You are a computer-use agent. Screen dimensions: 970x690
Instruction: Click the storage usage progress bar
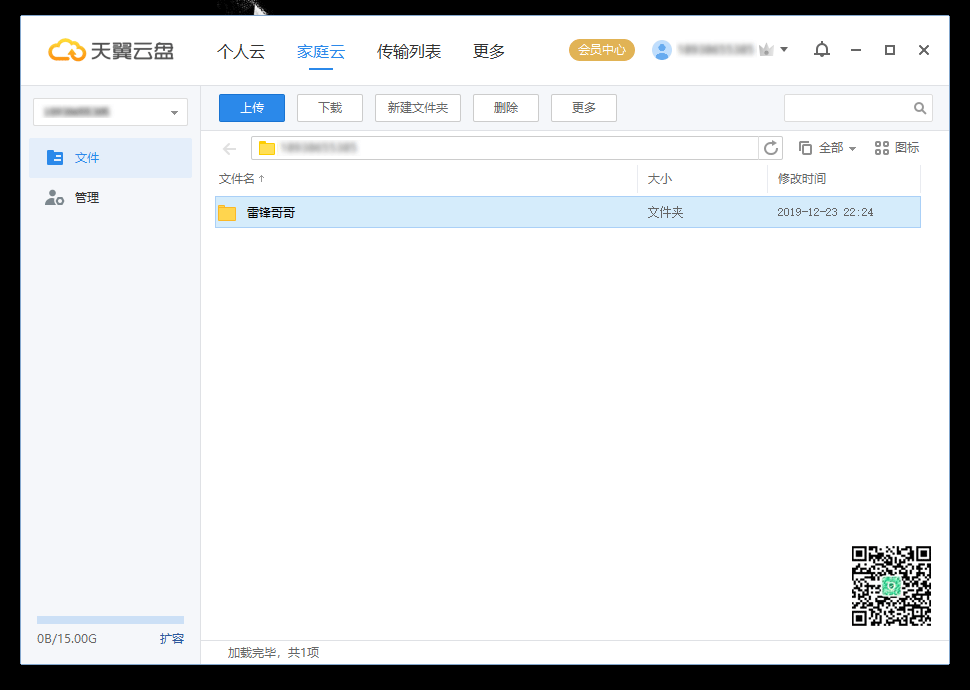[x=110, y=620]
